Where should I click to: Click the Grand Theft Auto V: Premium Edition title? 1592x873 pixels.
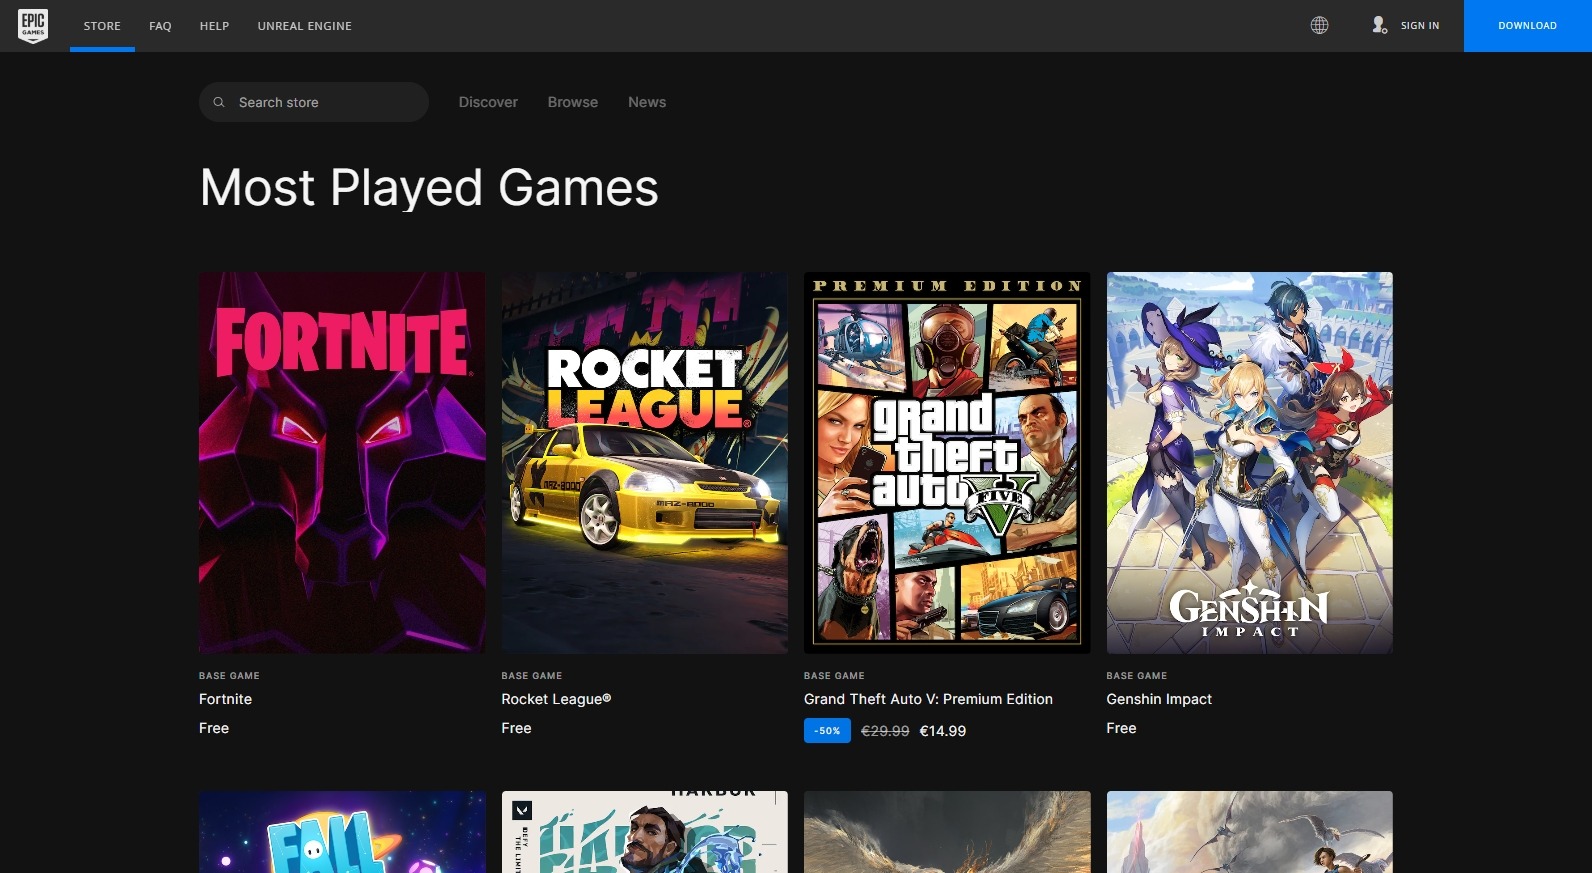(x=928, y=699)
